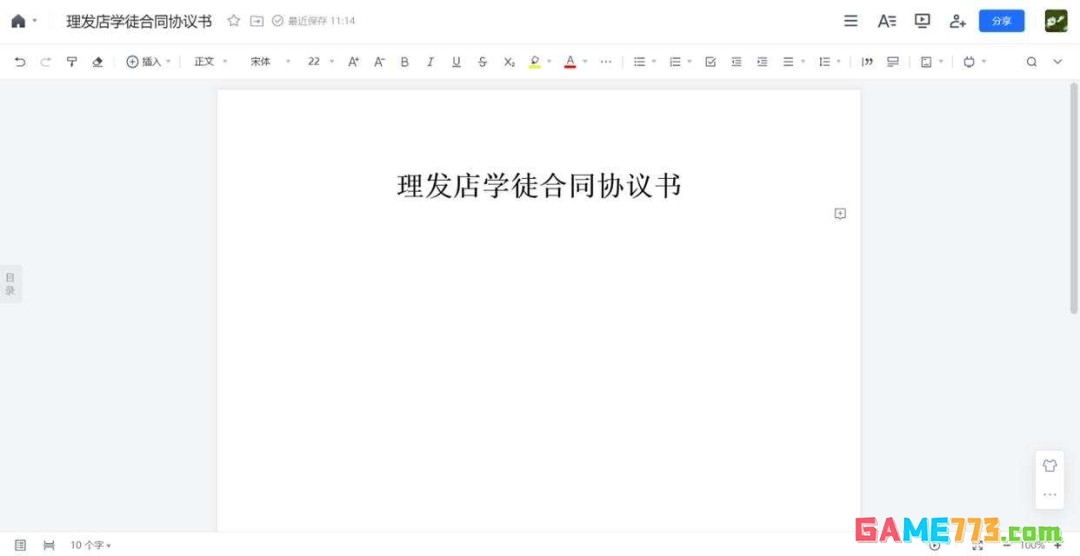
Task: Click the 最近保存 11:14 save status
Action: click(314, 21)
